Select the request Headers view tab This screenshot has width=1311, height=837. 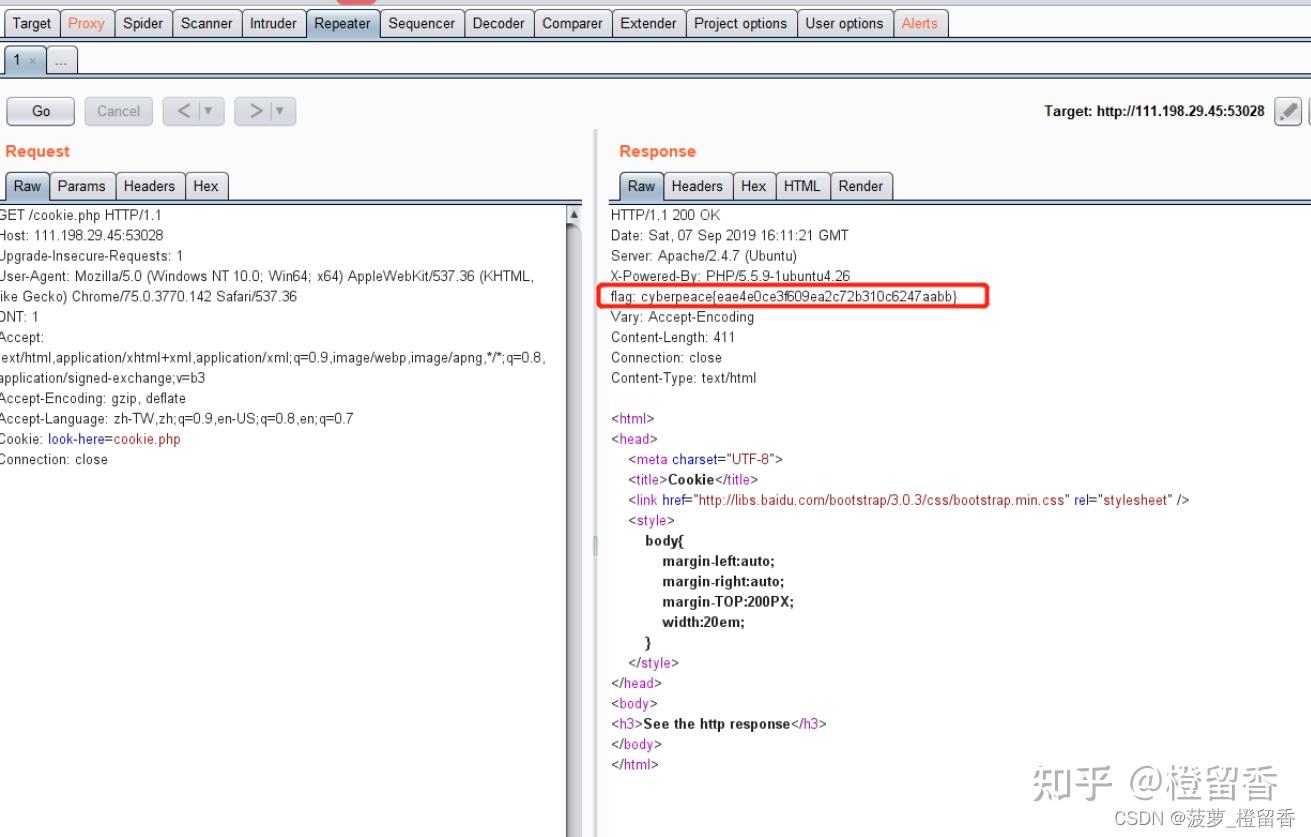pos(149,186)
